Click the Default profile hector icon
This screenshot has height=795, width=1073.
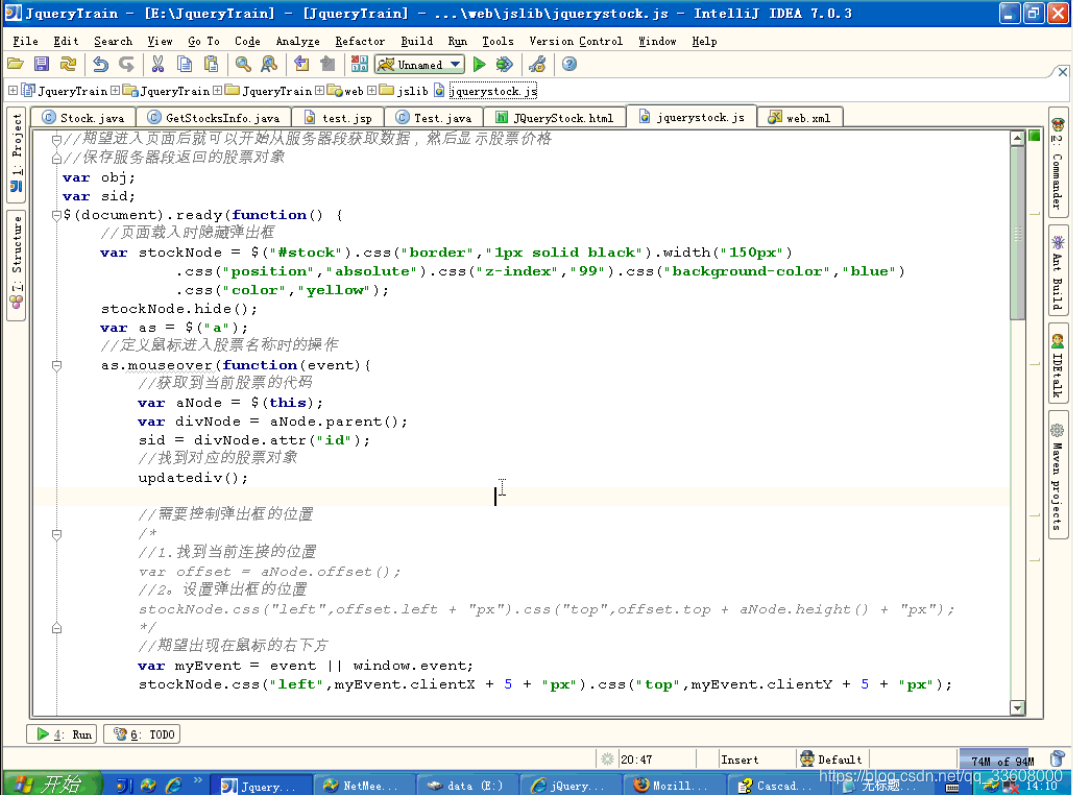pyautogui.click(x=807, y=759)
